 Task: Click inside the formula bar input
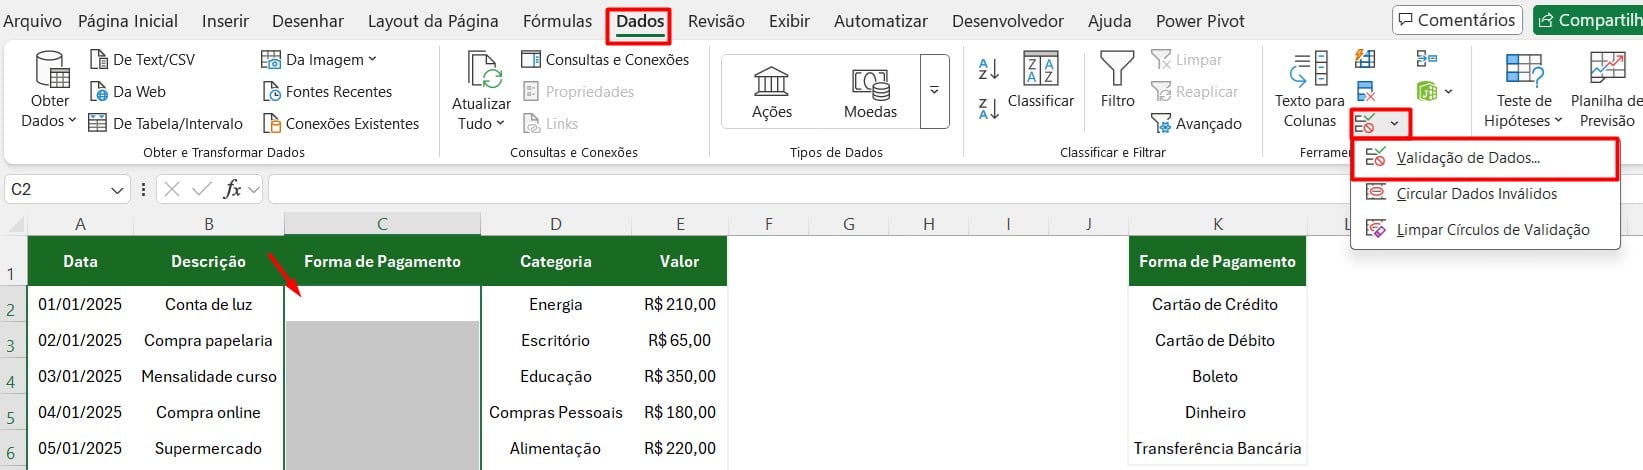point(950,189)
